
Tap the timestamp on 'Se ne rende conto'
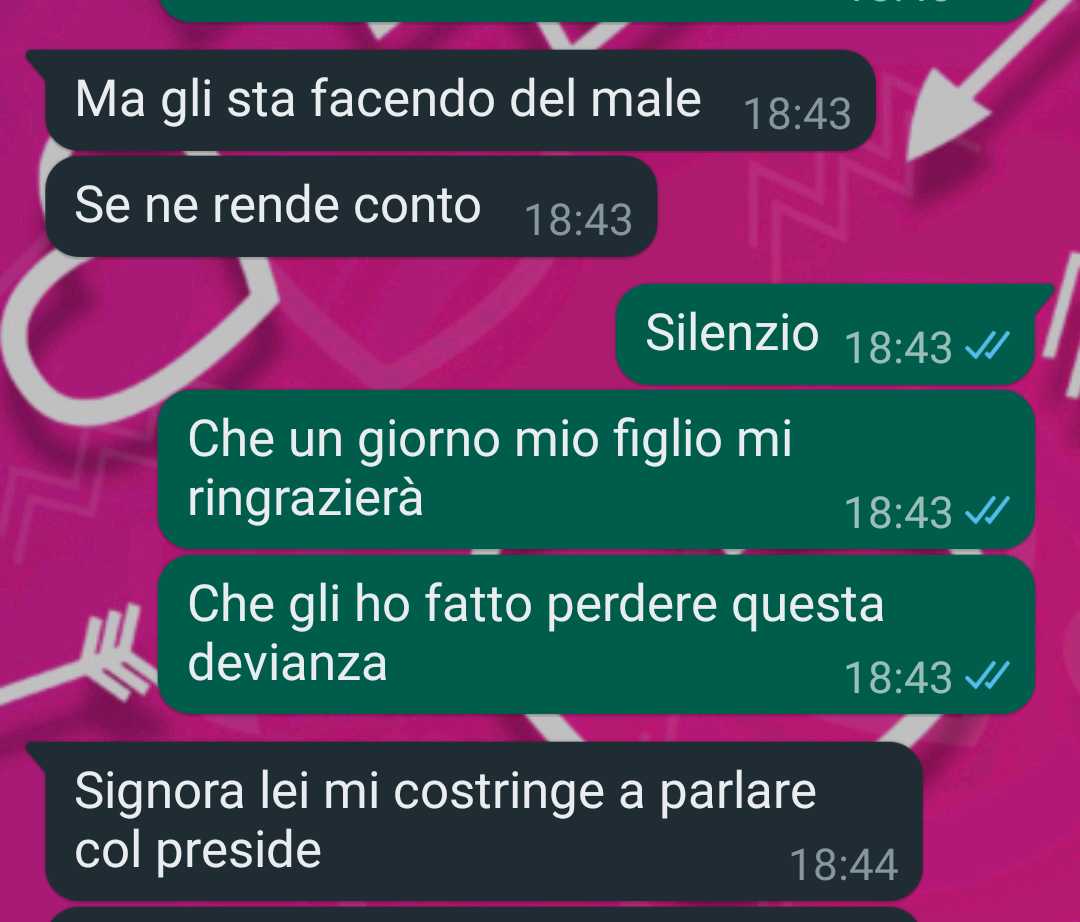579,220
